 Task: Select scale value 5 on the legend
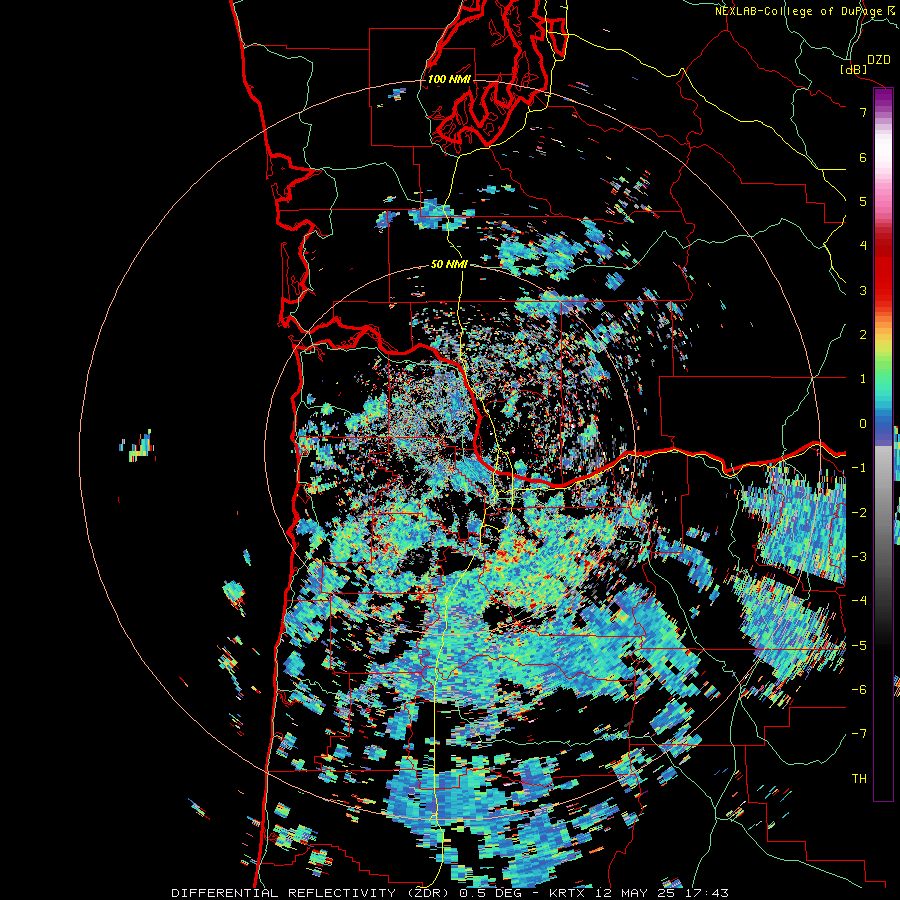(x=863, y=201)
